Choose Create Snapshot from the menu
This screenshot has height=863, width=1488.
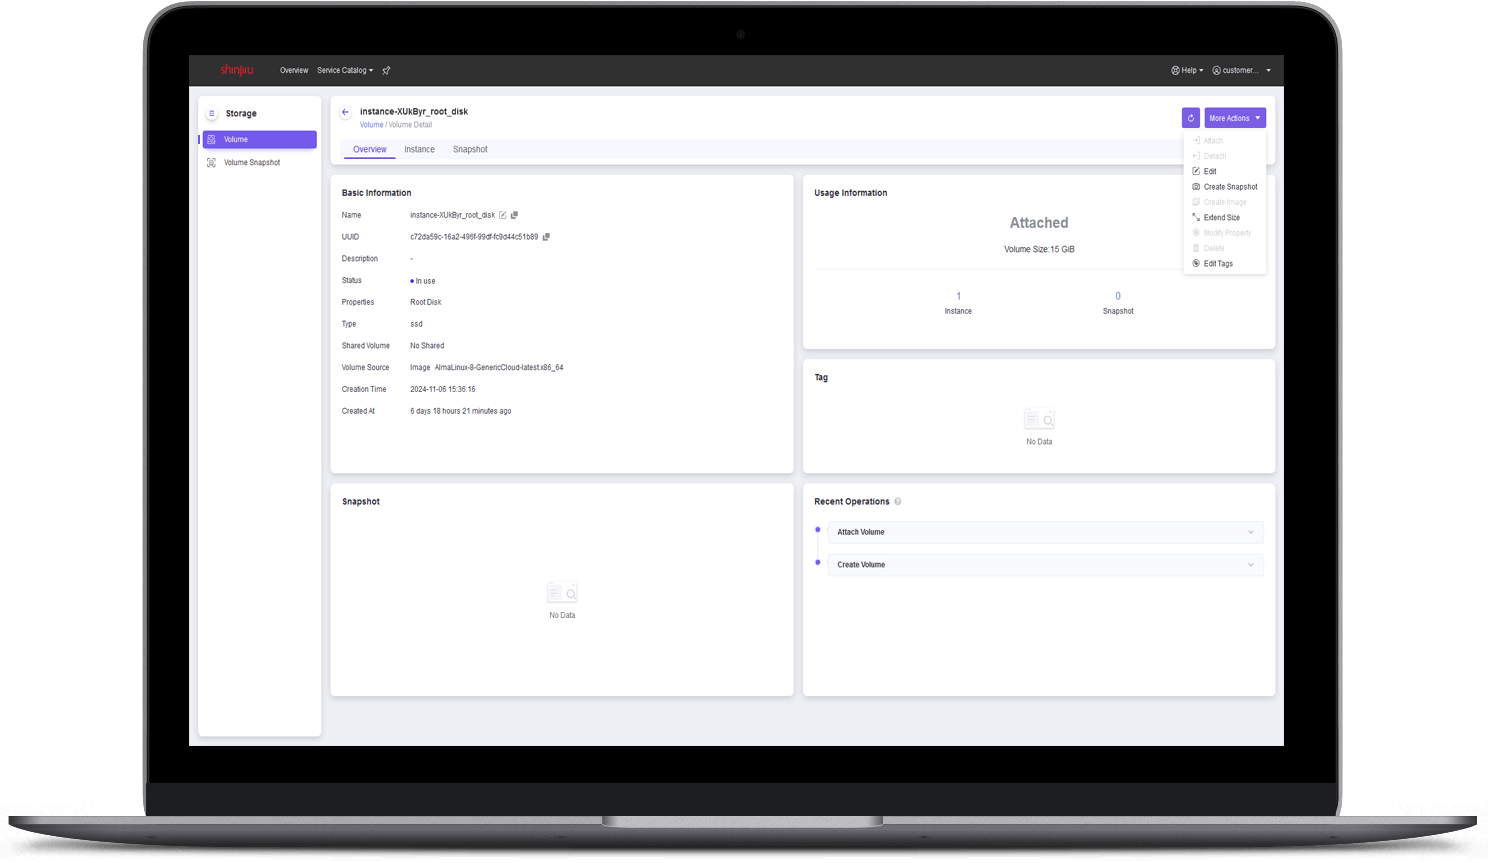[1225, 187]
